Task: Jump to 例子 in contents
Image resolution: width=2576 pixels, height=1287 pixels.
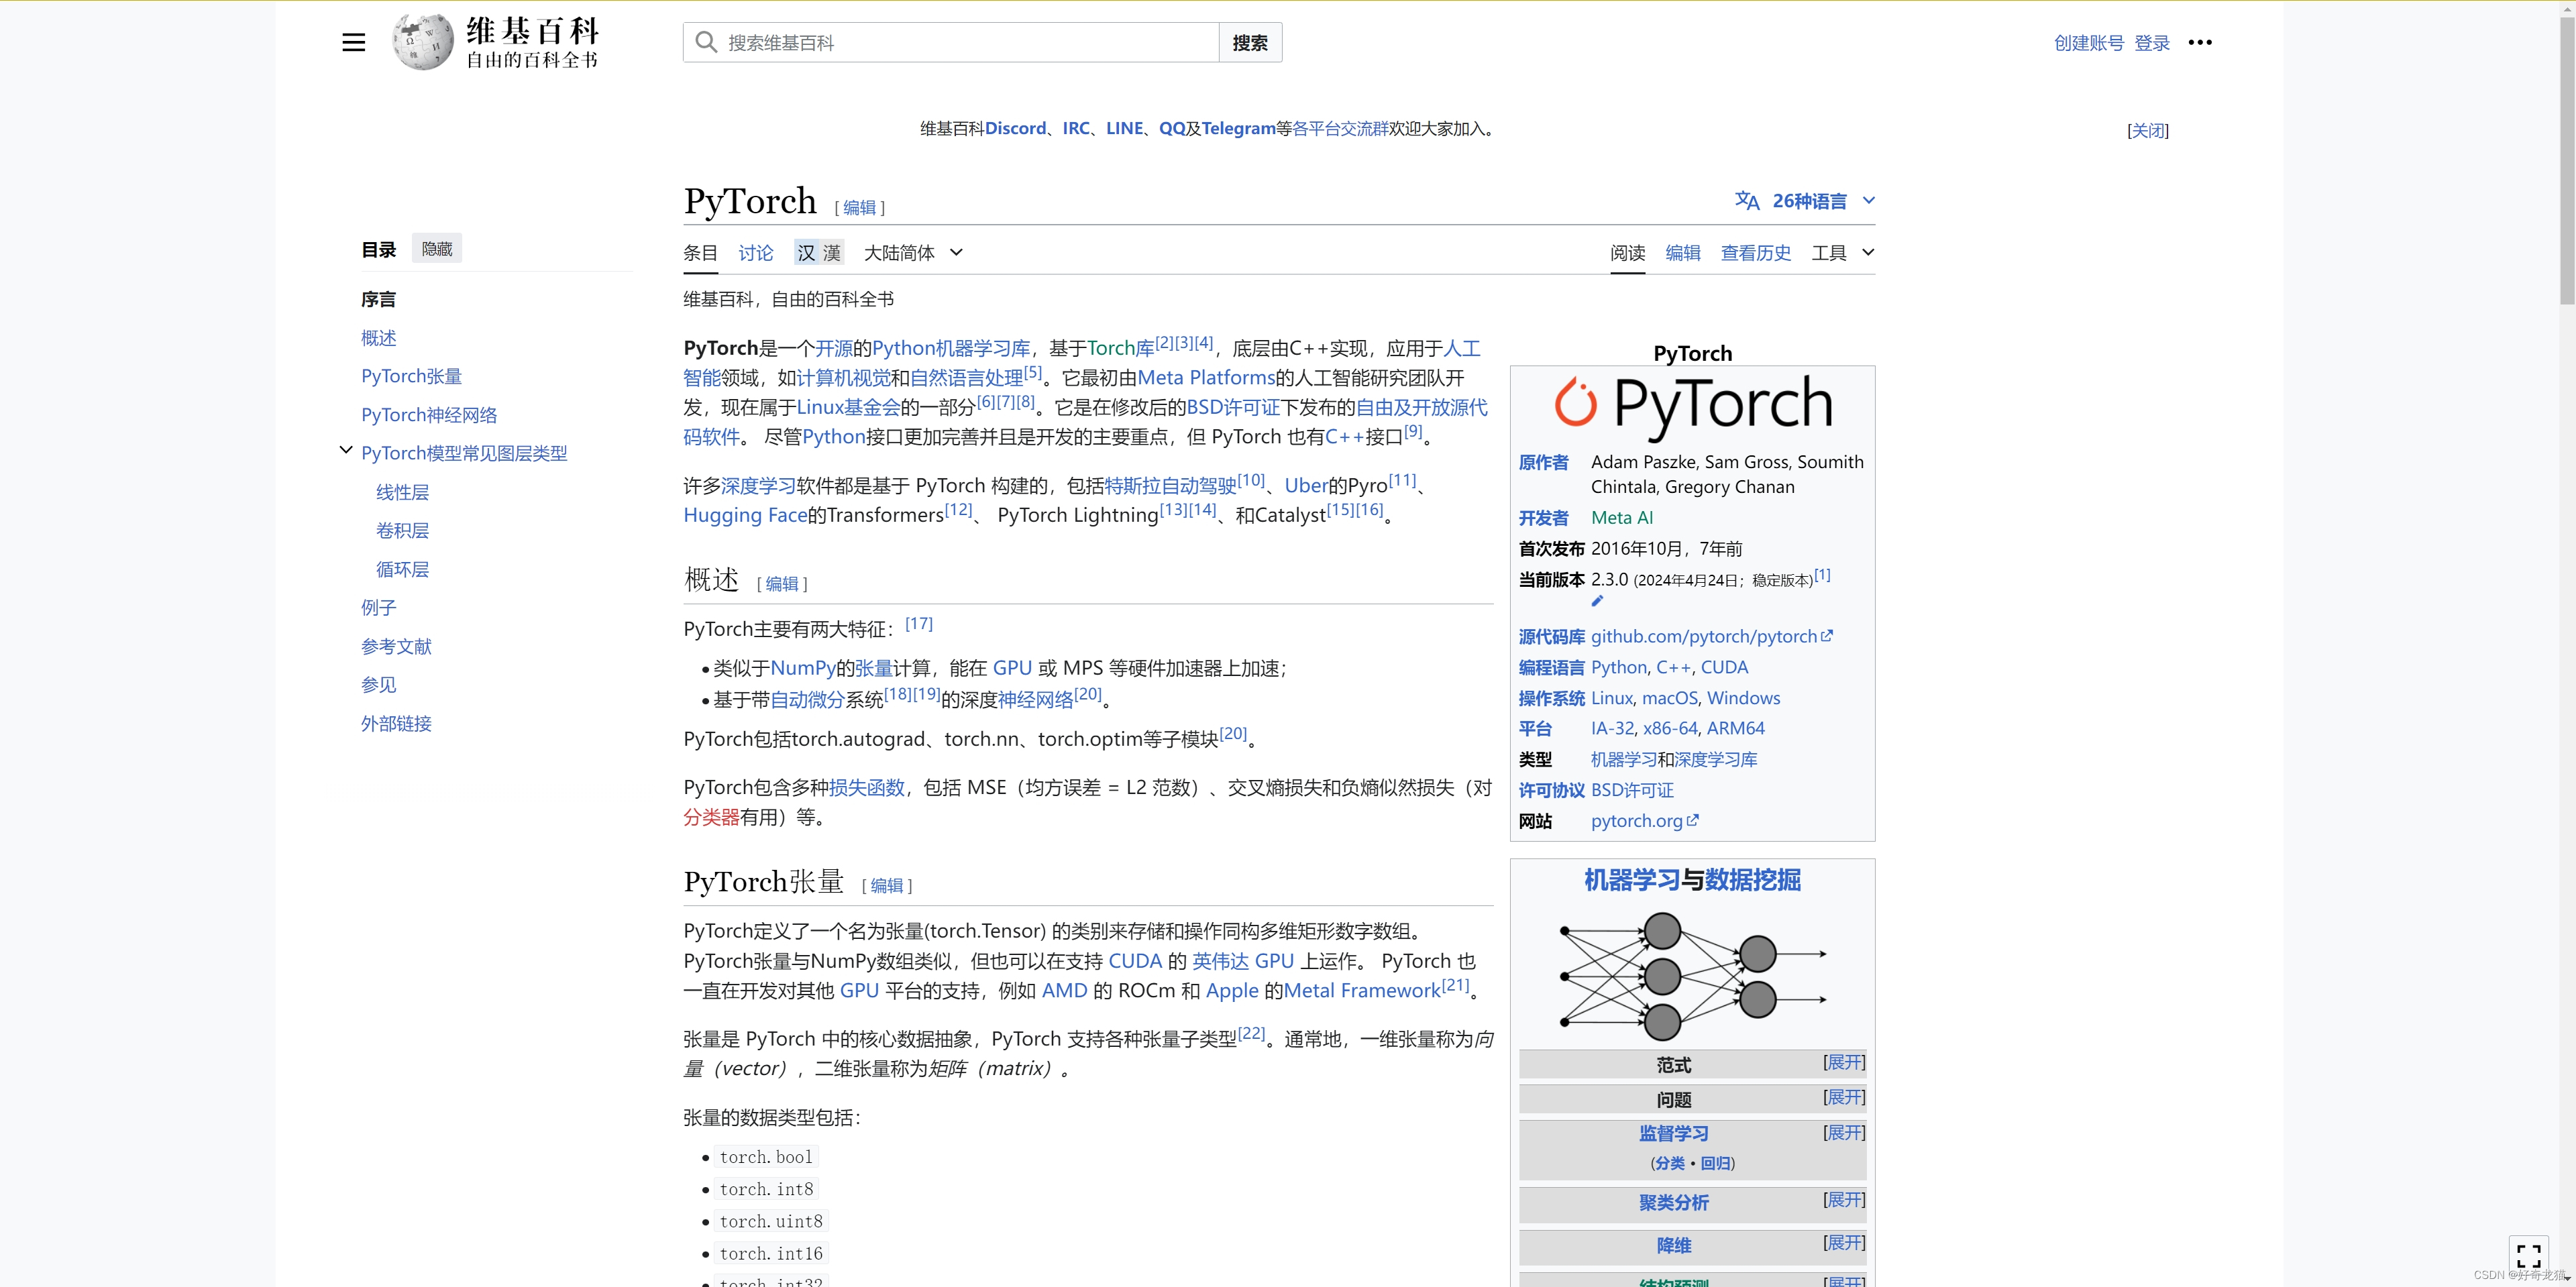Action: (x=379, y=607)
